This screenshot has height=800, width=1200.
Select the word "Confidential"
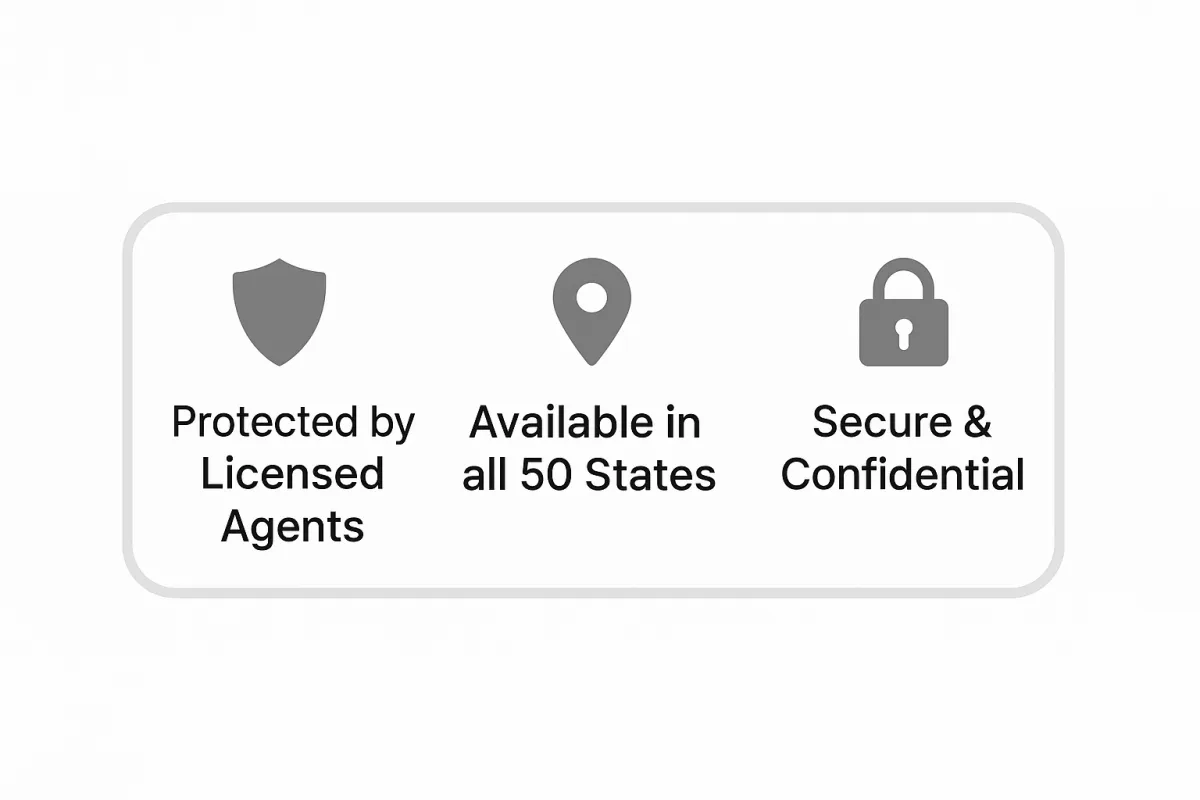pyautogui.click(x=903, y=474)
